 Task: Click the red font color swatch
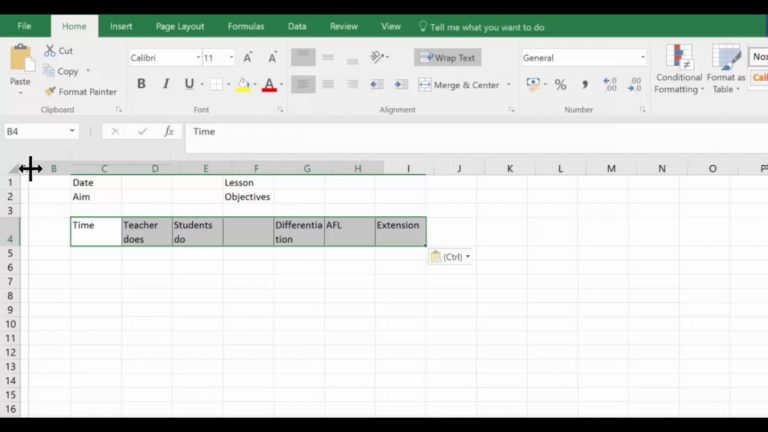(x=269, y=85)
